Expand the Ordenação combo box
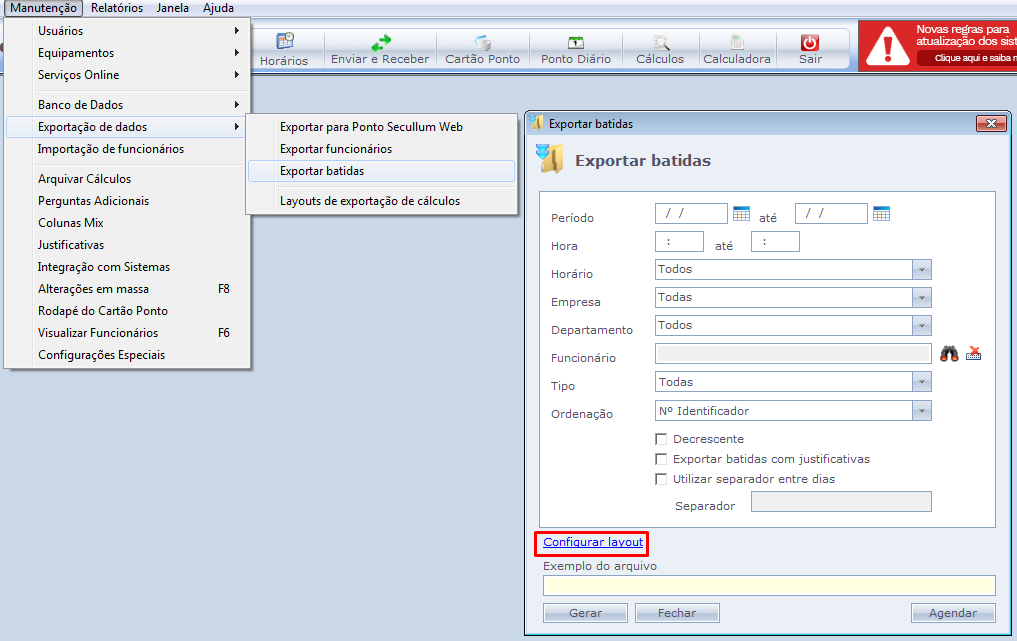 pos(922,411)
